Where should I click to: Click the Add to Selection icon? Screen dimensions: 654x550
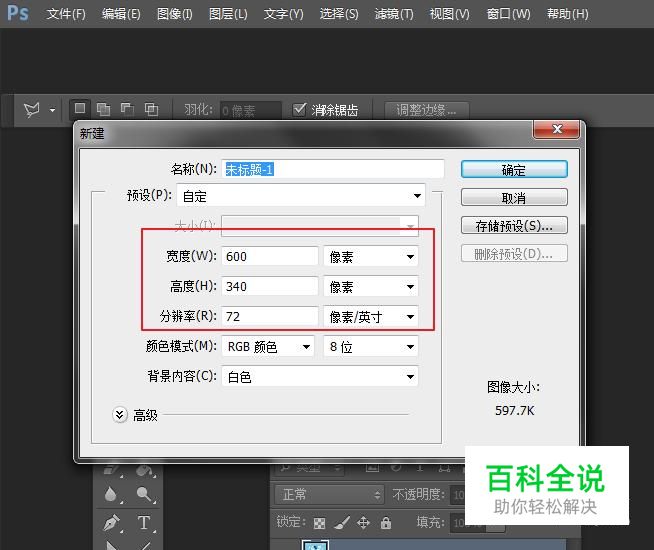103,109
